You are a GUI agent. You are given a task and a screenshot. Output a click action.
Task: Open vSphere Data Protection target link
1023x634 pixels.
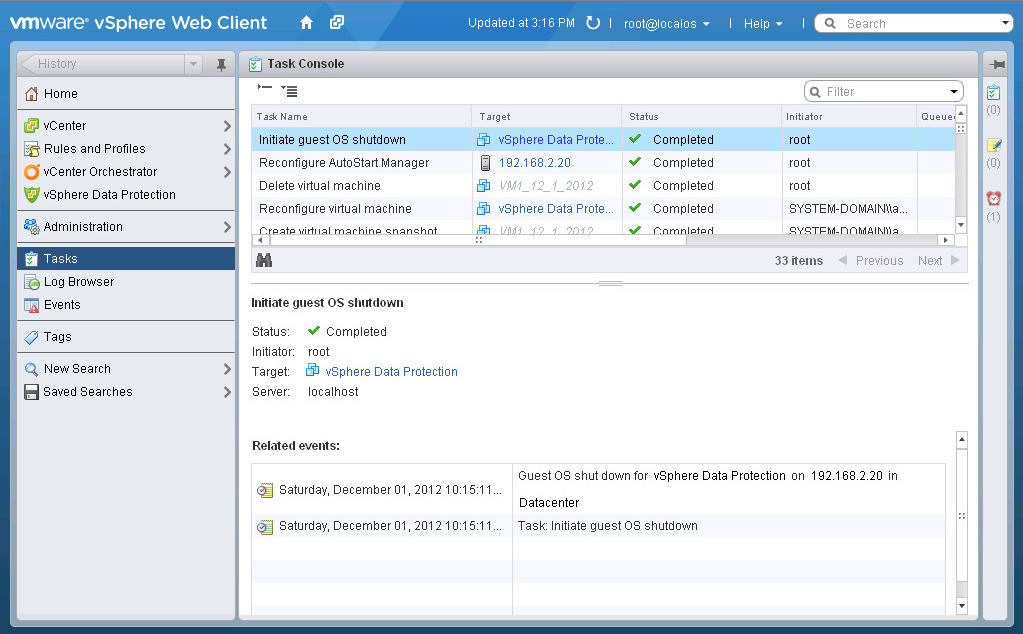[x=391, y=372]
